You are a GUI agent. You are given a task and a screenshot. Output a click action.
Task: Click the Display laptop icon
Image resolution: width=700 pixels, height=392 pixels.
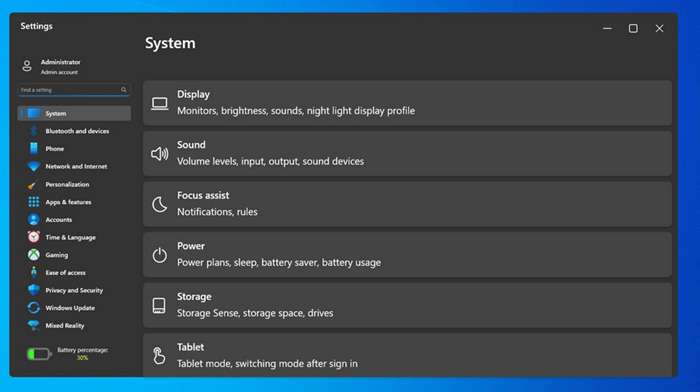(x=159, y=104)
